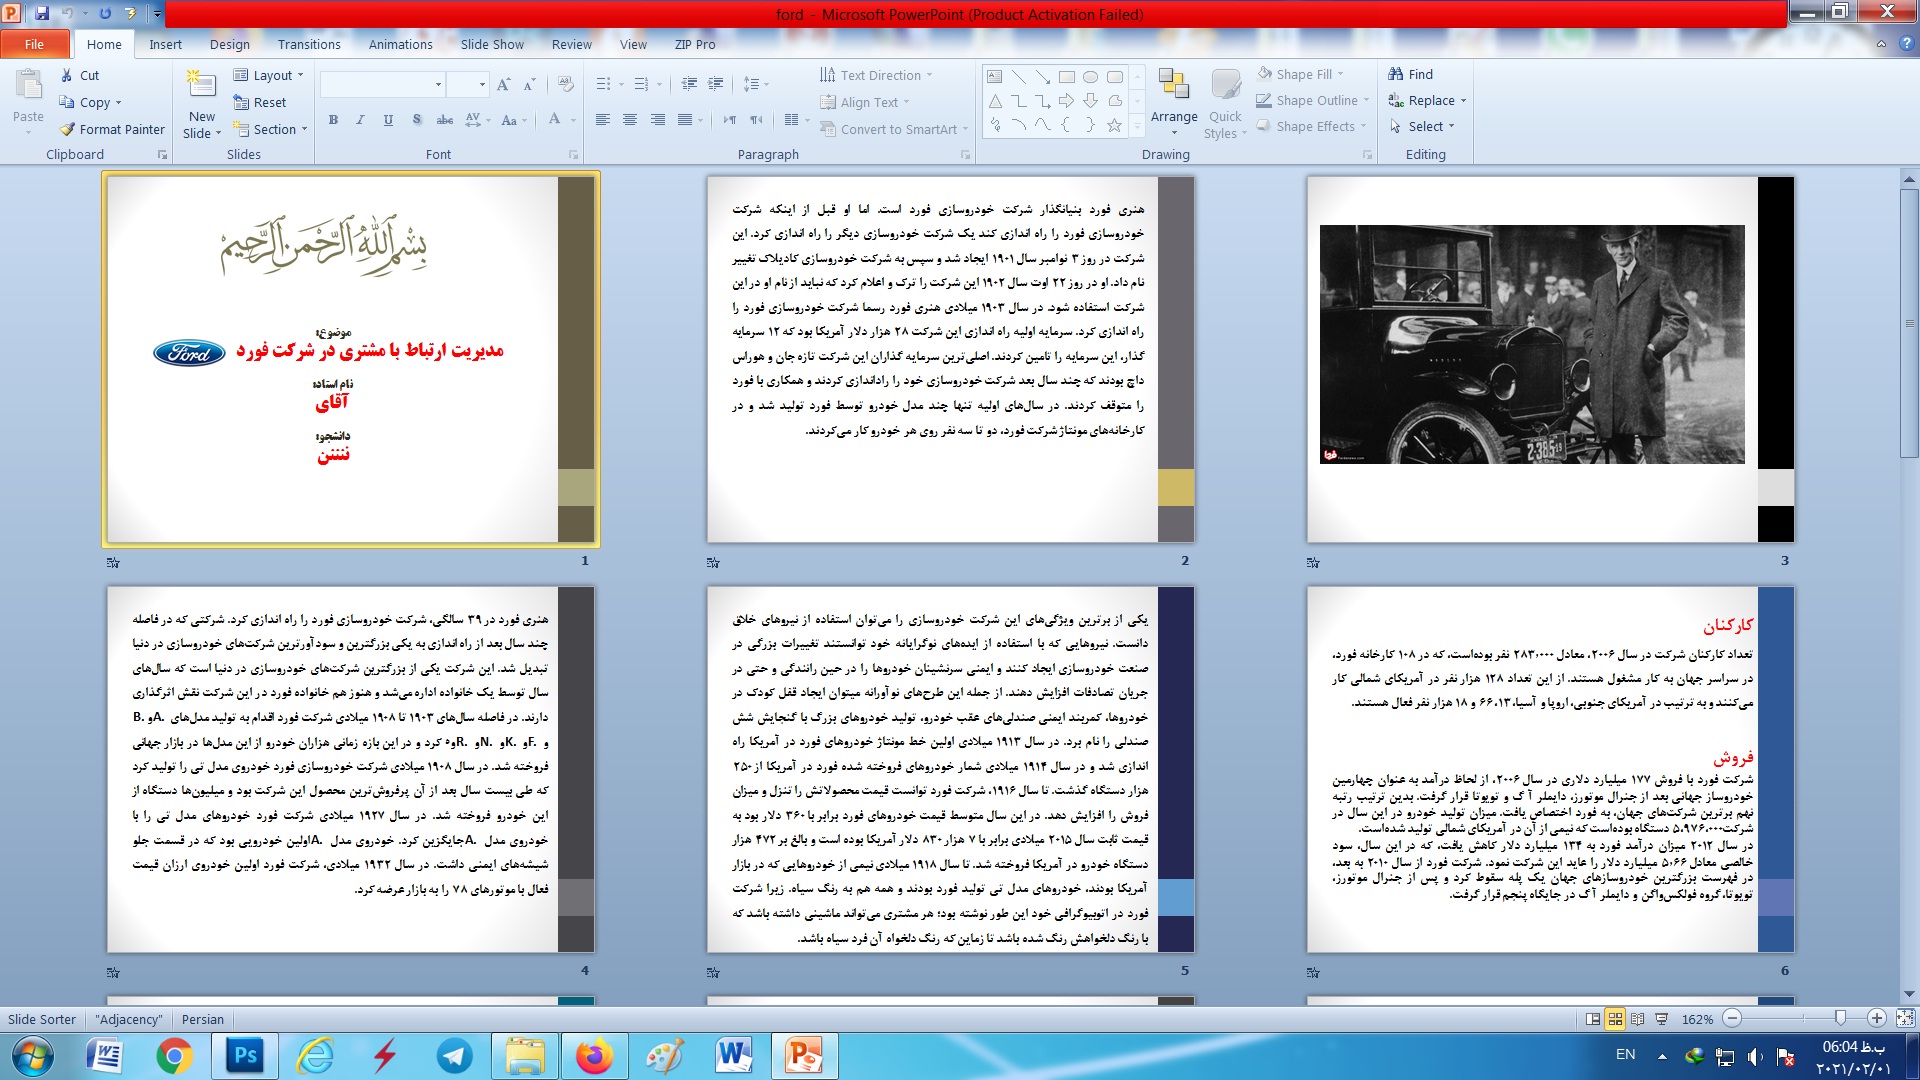Pick the 5-Point Star shape
The height and width of the screenshot is (1080, 1920).
1114,125
